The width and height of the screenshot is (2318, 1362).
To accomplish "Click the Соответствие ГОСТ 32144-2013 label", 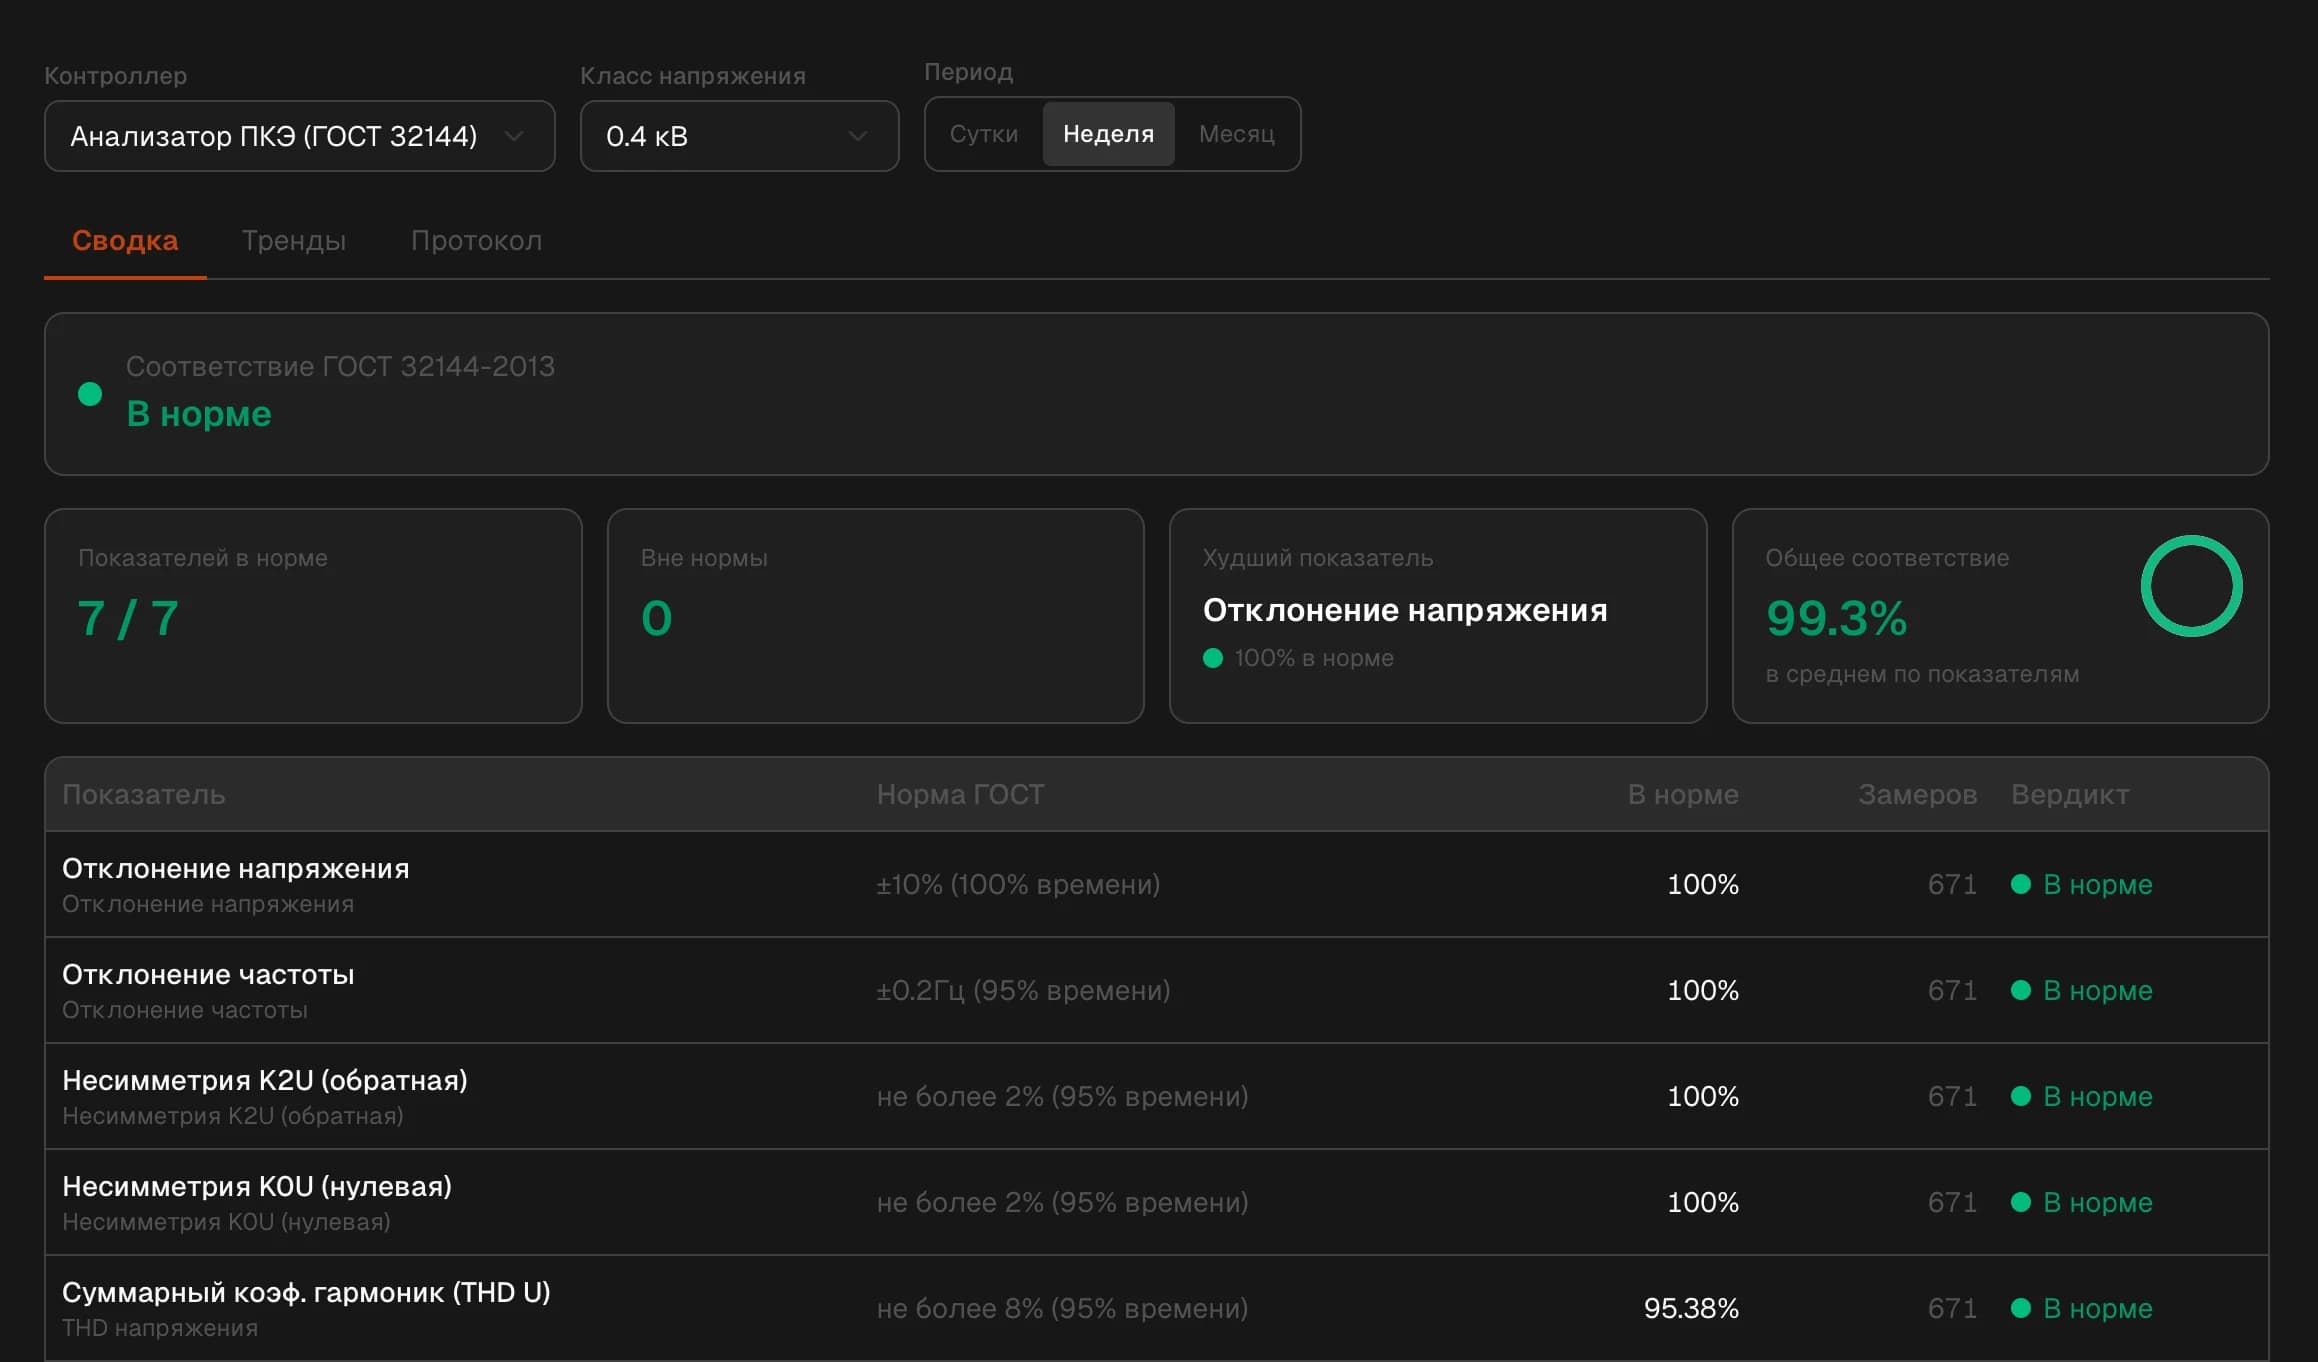I will (340, 367).
